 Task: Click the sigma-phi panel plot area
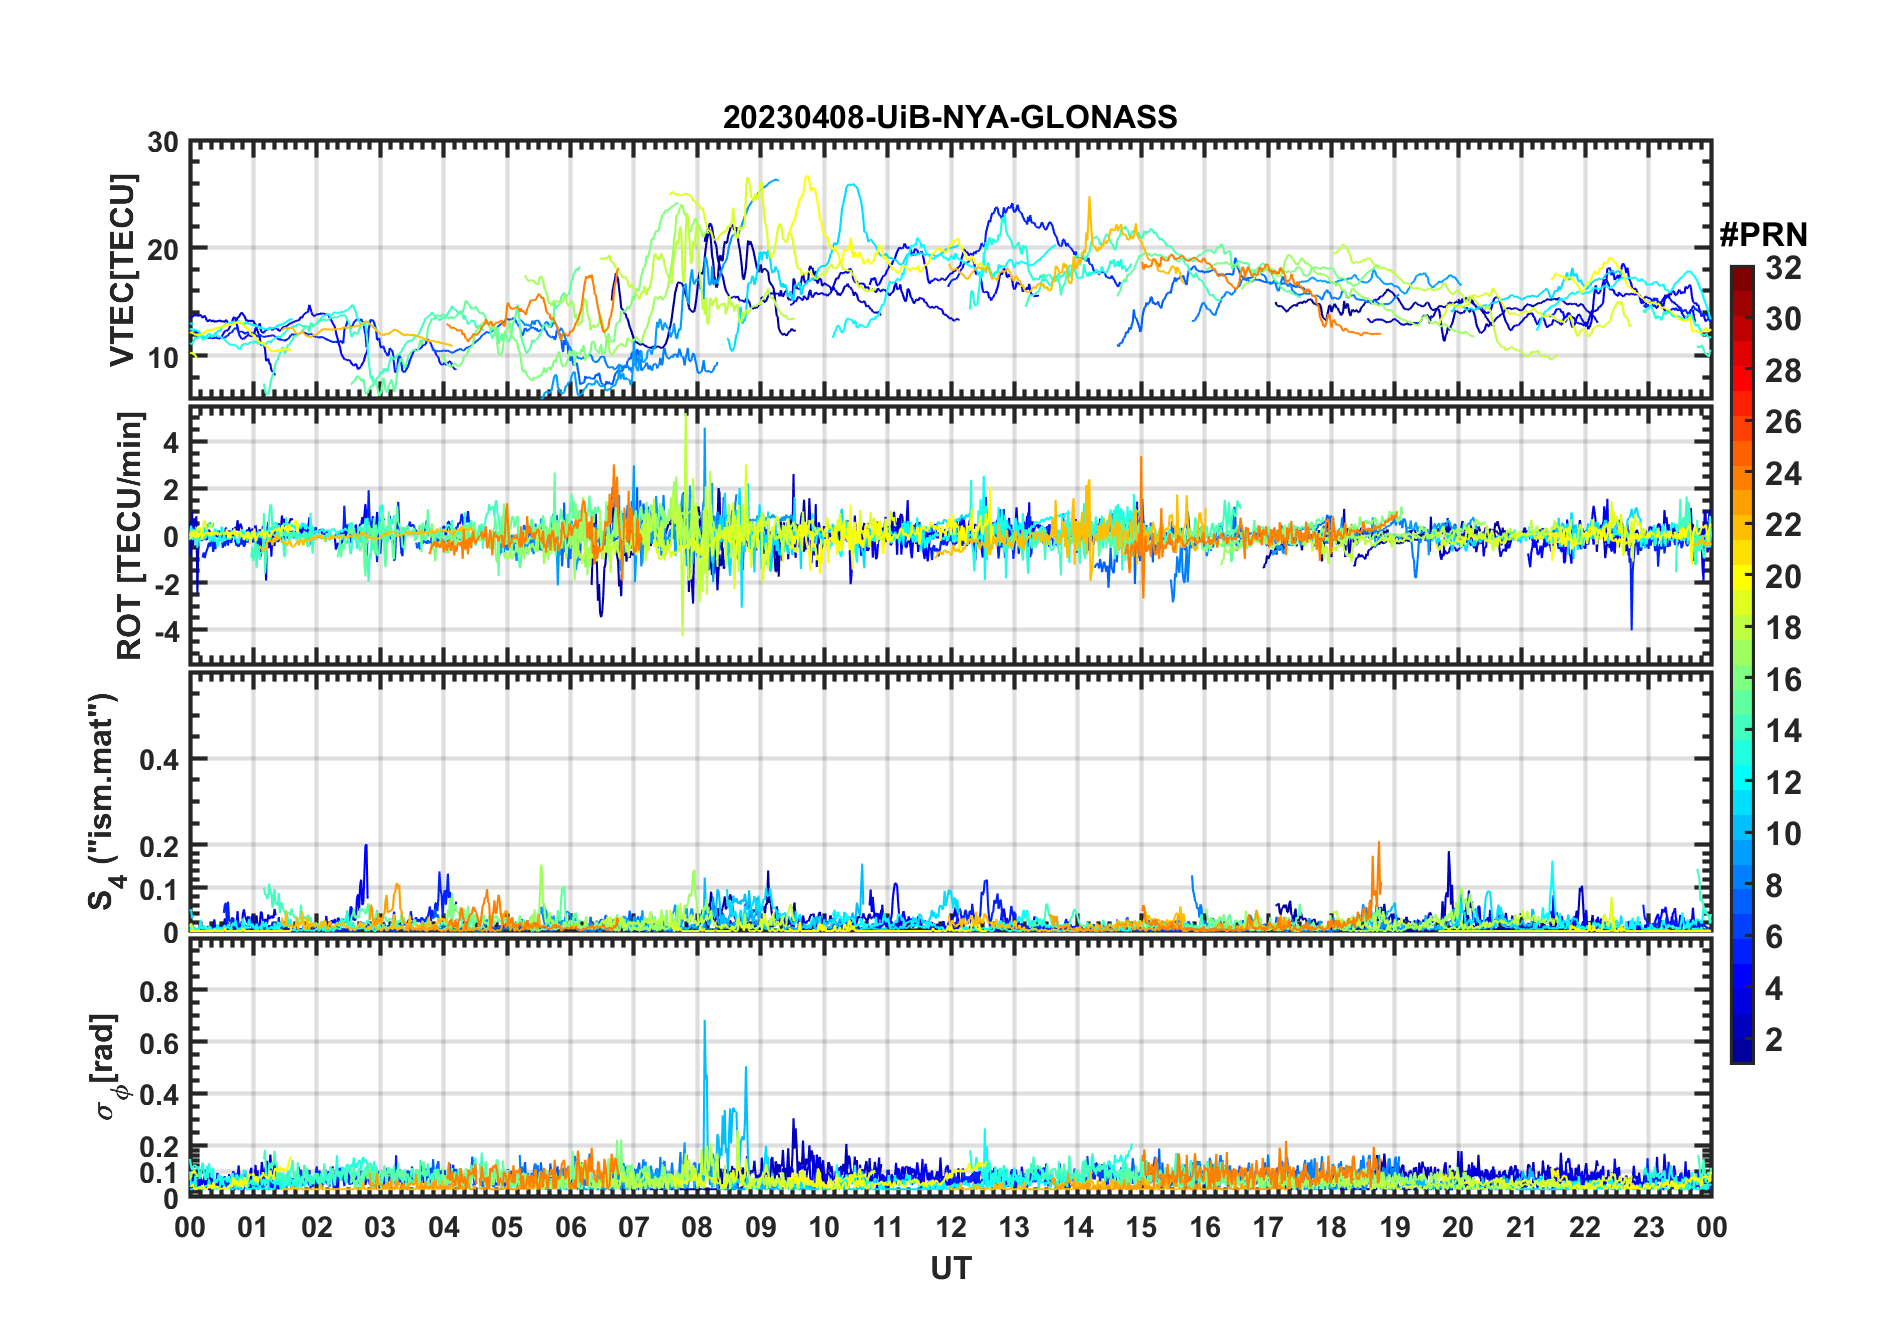click(951, 1067)
